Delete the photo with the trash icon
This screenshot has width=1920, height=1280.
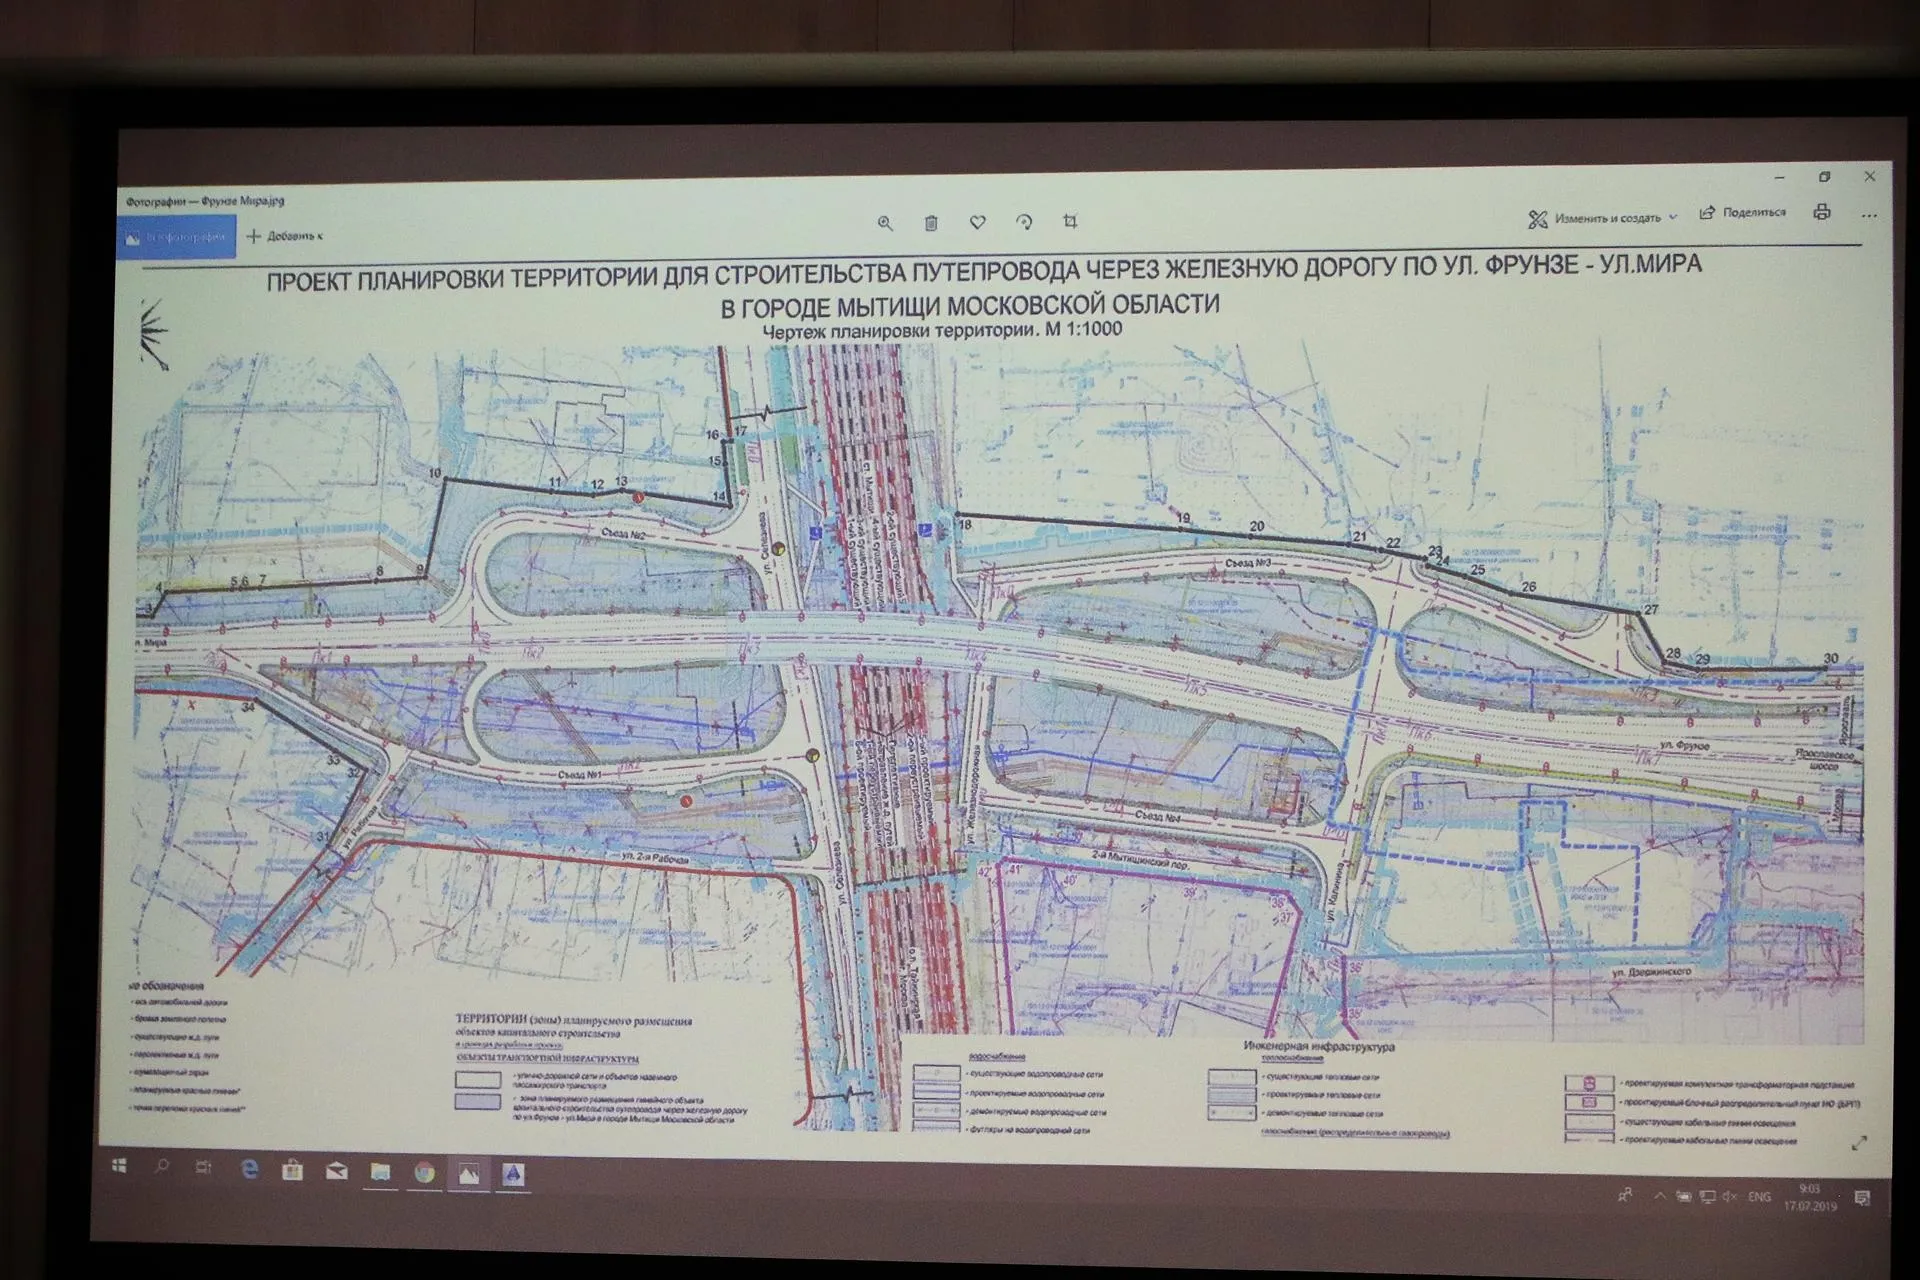(931, 223)
